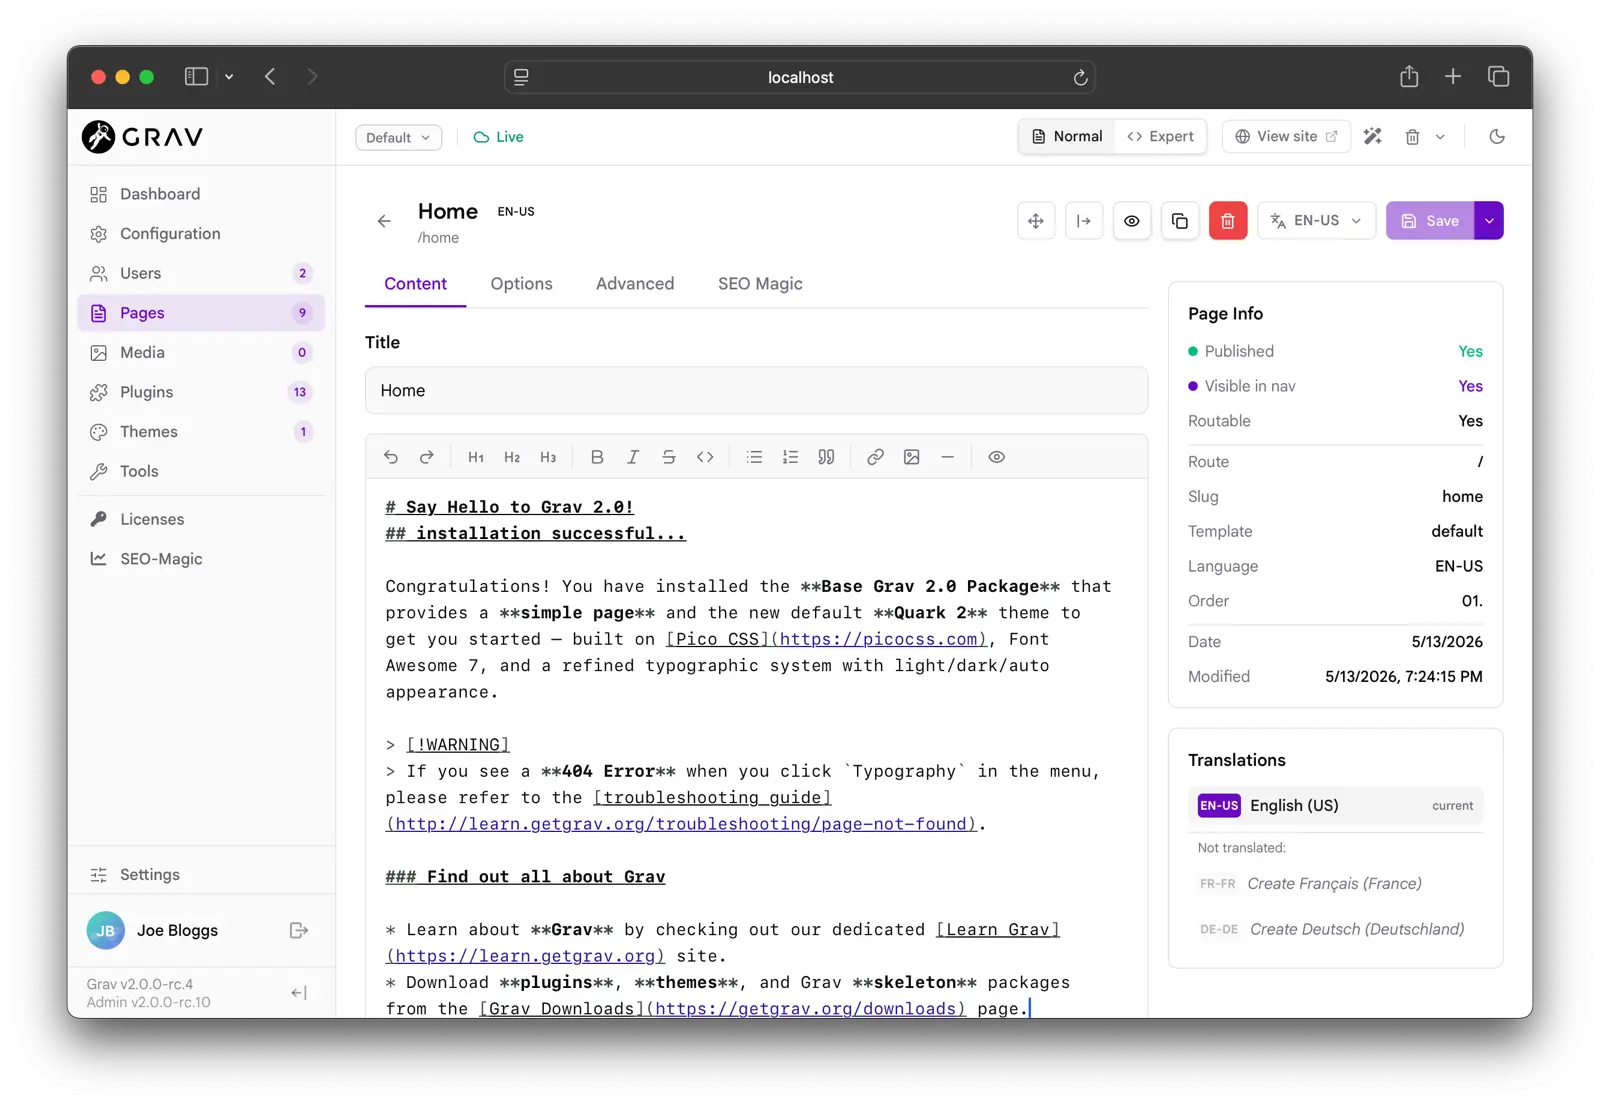Open Media in sidebar
Image resolution: width=1600 pixels, height=1107 pixels.
coord(201,353)
